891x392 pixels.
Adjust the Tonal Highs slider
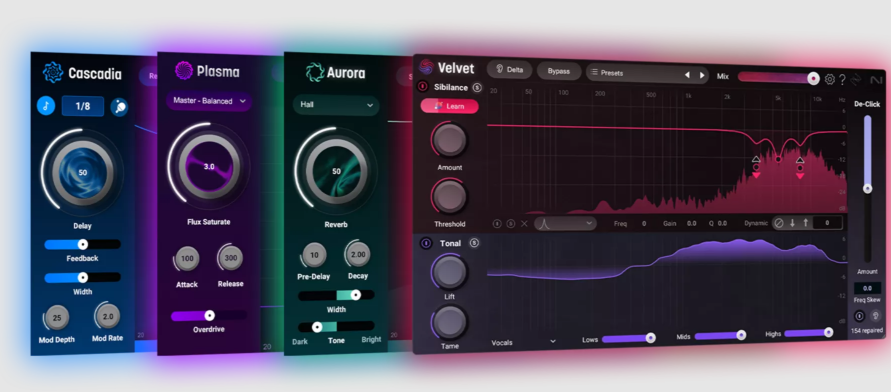[x=809, y=333]
